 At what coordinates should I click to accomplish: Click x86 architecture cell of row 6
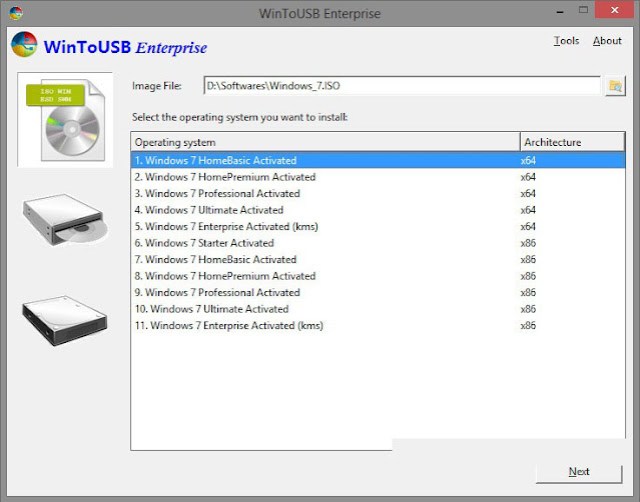(528, 243)
